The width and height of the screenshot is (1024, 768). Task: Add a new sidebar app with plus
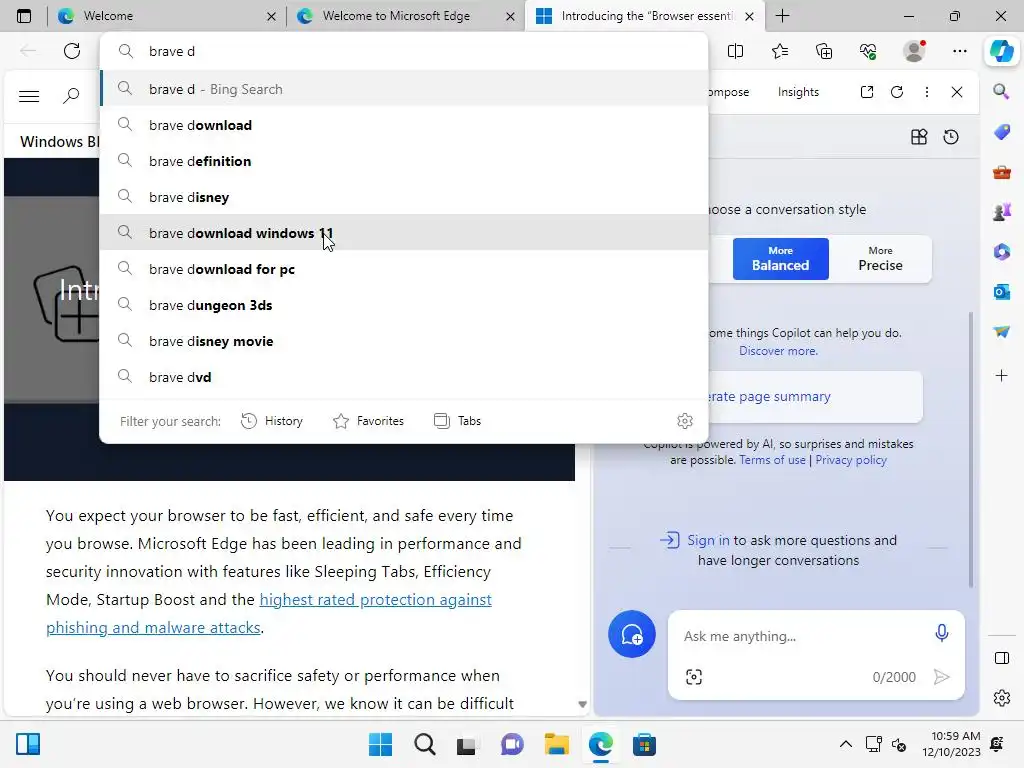(1001, 376)
